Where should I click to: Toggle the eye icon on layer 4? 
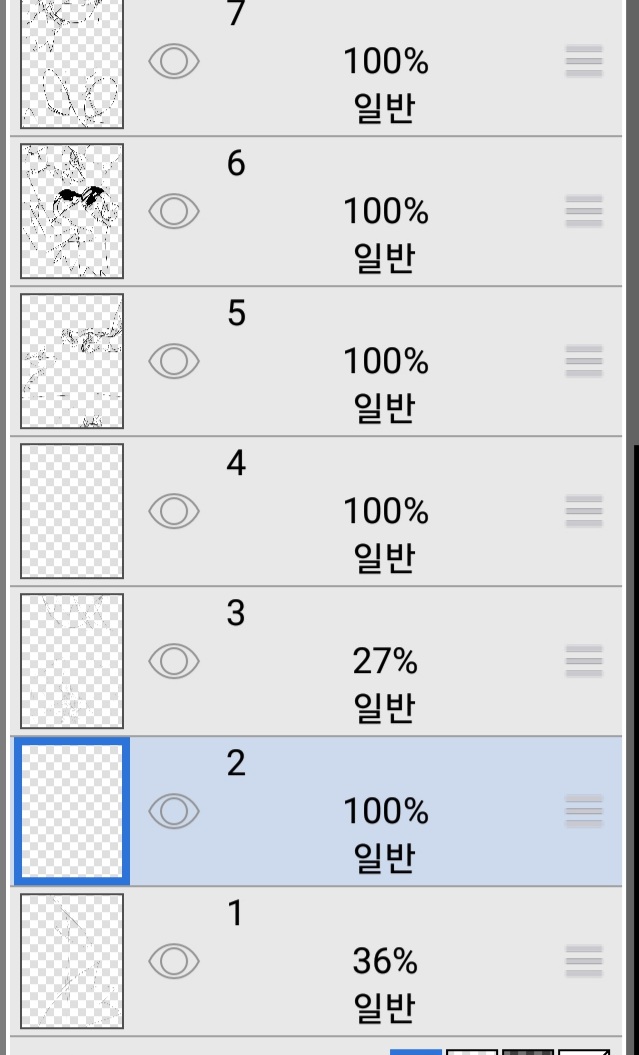[x=174, y=511]
